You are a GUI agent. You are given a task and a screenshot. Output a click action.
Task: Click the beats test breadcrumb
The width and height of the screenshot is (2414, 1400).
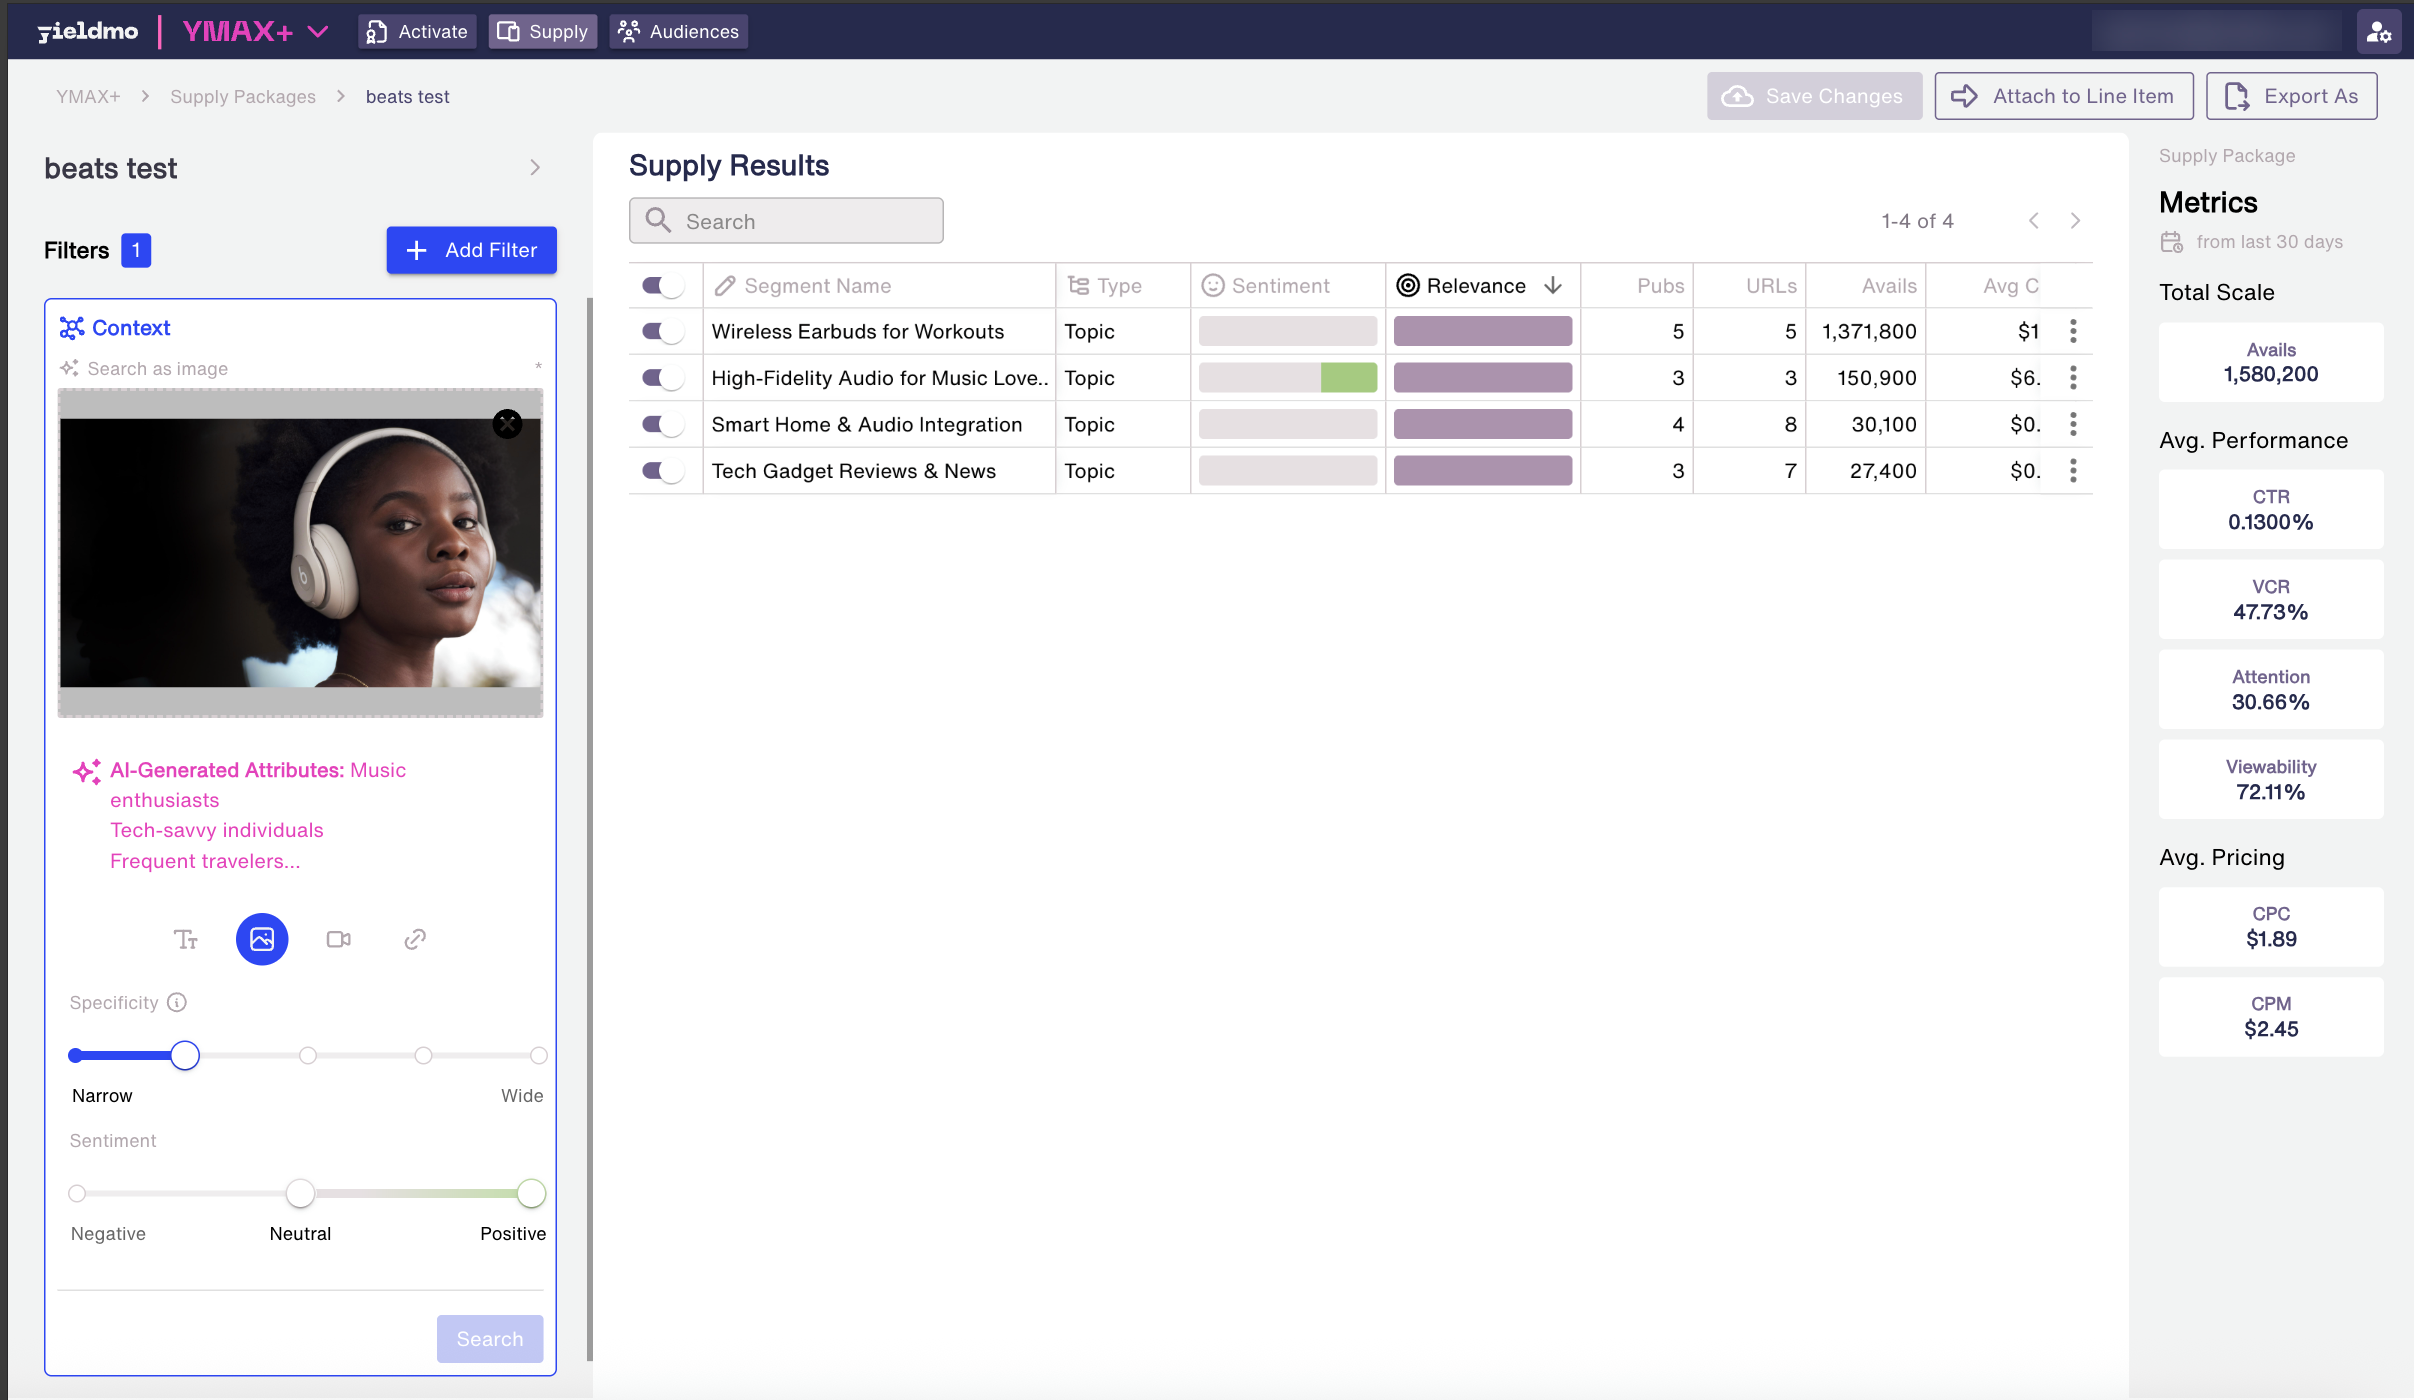[407, 97]
